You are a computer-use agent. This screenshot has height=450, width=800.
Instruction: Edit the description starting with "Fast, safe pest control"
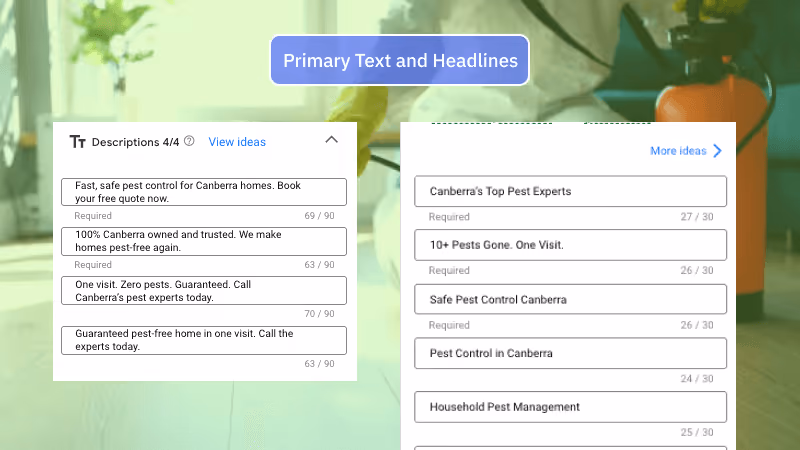tap(204, 192)
